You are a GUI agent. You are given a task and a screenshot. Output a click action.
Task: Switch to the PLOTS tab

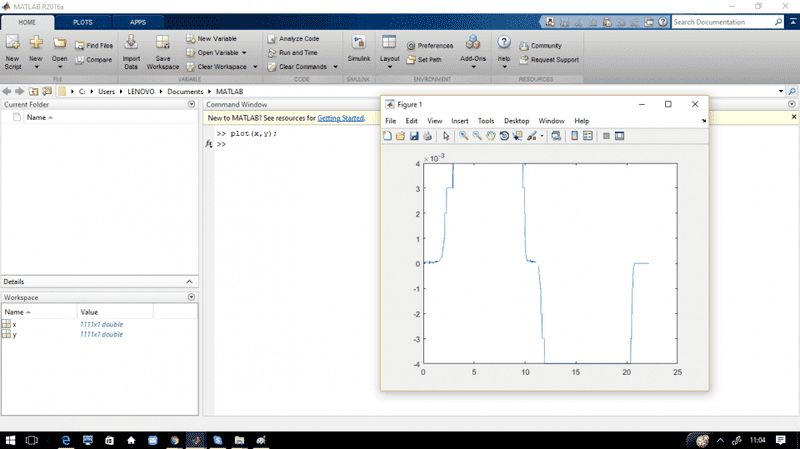83,21
